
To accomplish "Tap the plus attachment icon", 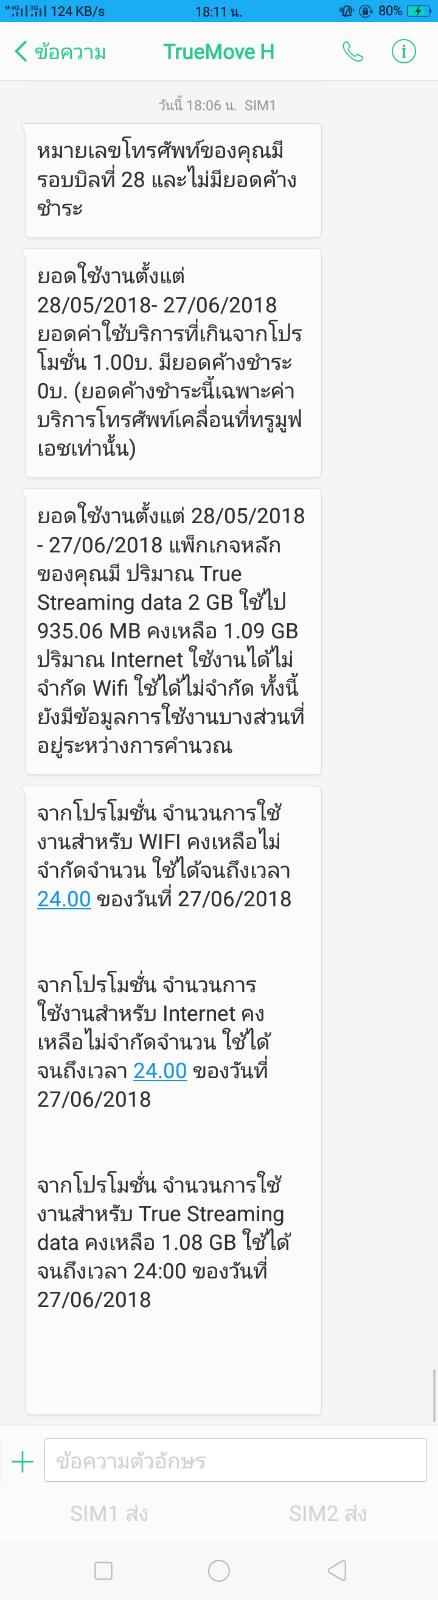I will click(x=22, y=1462).
